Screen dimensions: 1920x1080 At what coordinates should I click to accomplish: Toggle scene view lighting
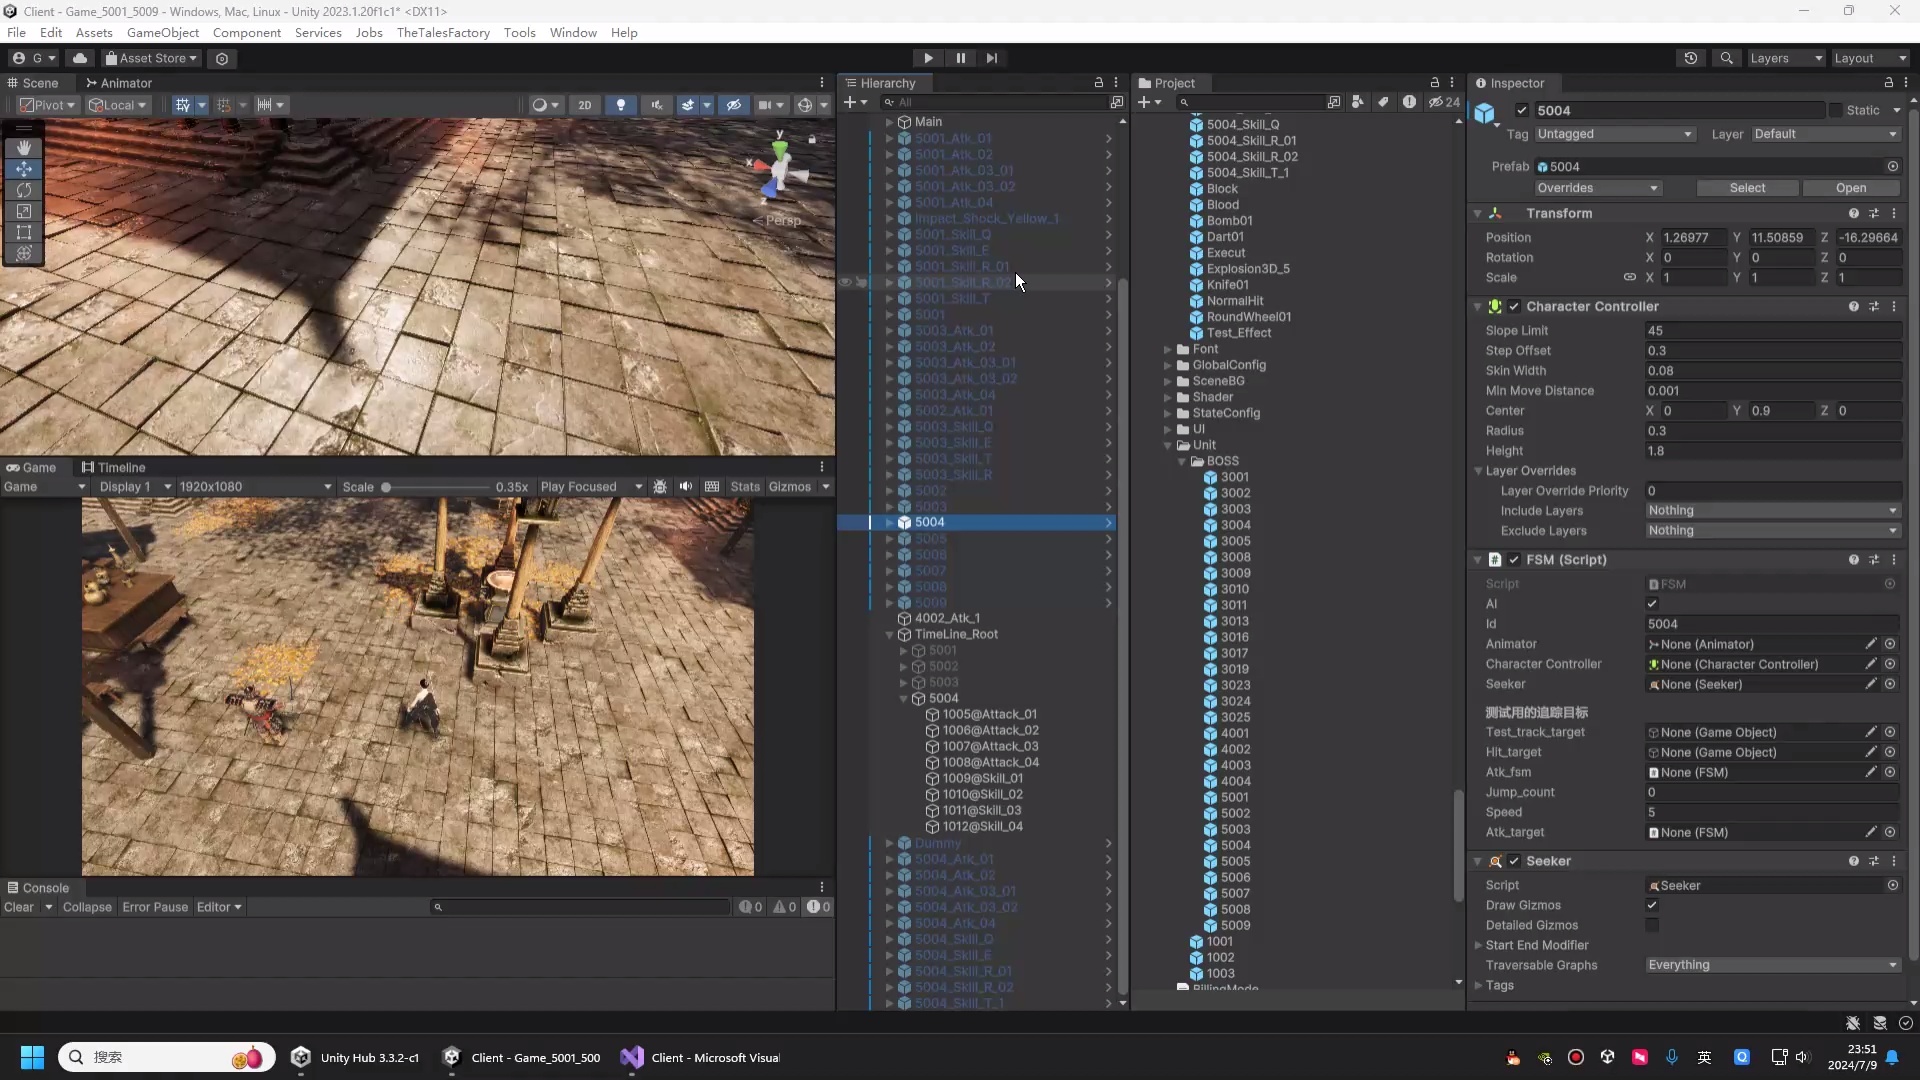pyautogui.click(x=621, y=104)
